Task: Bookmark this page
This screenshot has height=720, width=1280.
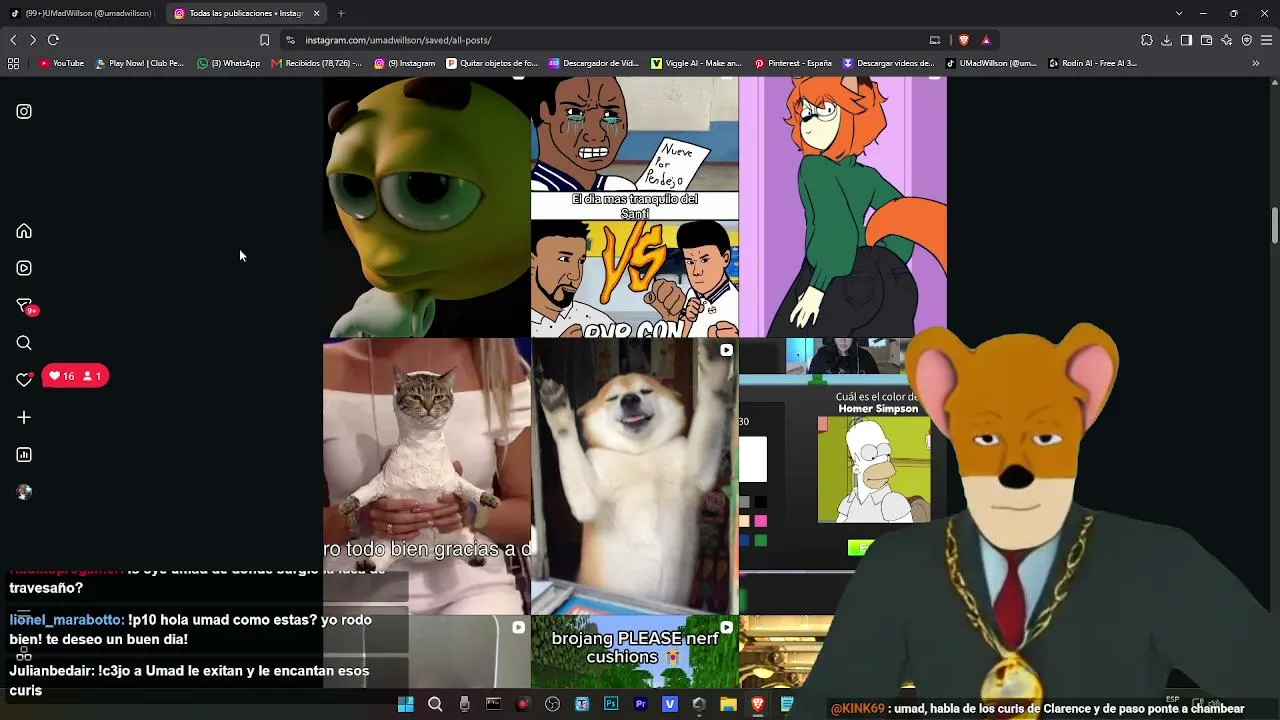Action: pos(264,40)
